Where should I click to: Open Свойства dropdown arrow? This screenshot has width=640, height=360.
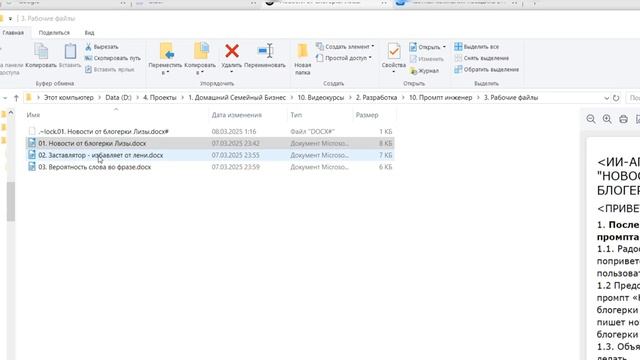(x=393, y=72)
